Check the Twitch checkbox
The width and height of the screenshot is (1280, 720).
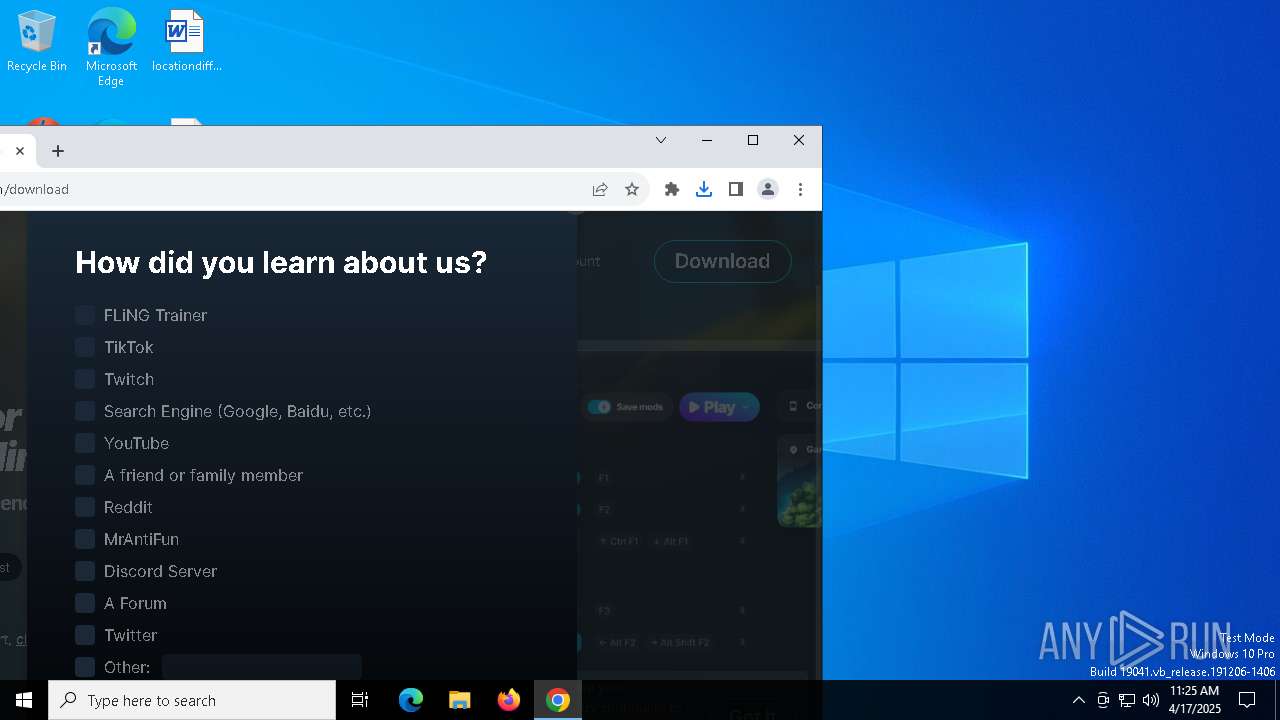[x=85, y=379]
